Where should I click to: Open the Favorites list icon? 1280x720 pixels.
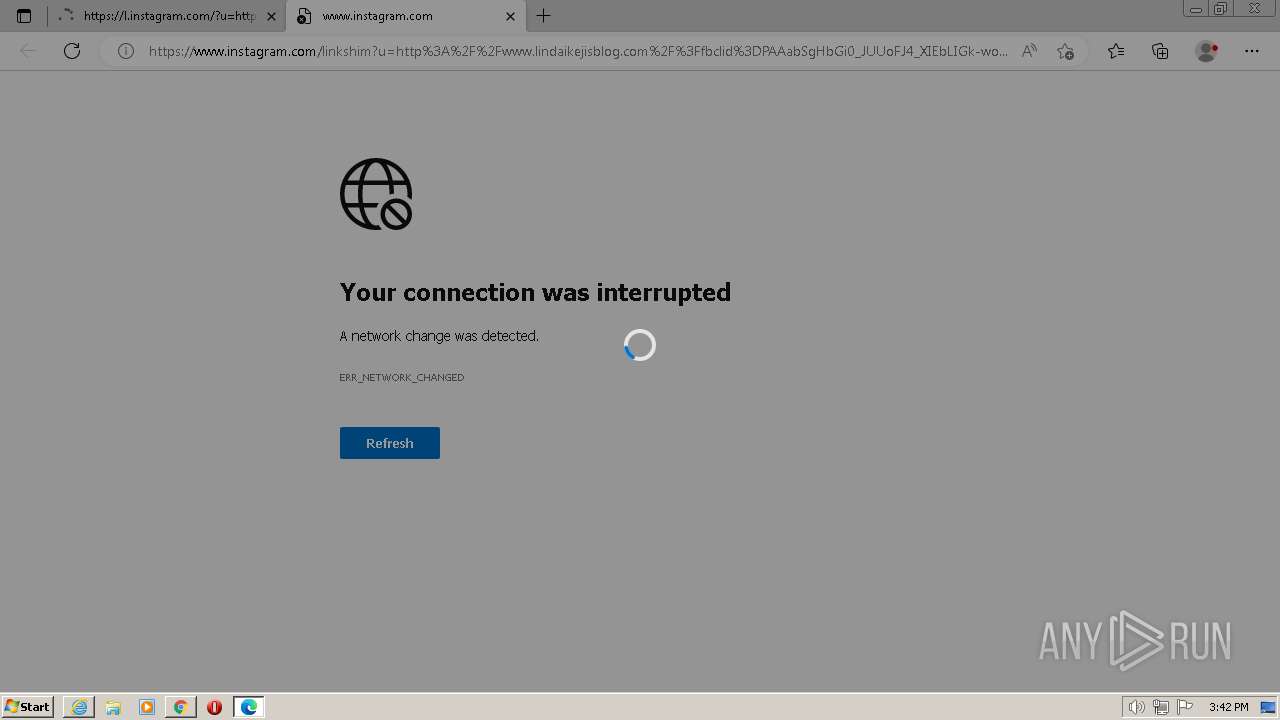coord(1116,51)
